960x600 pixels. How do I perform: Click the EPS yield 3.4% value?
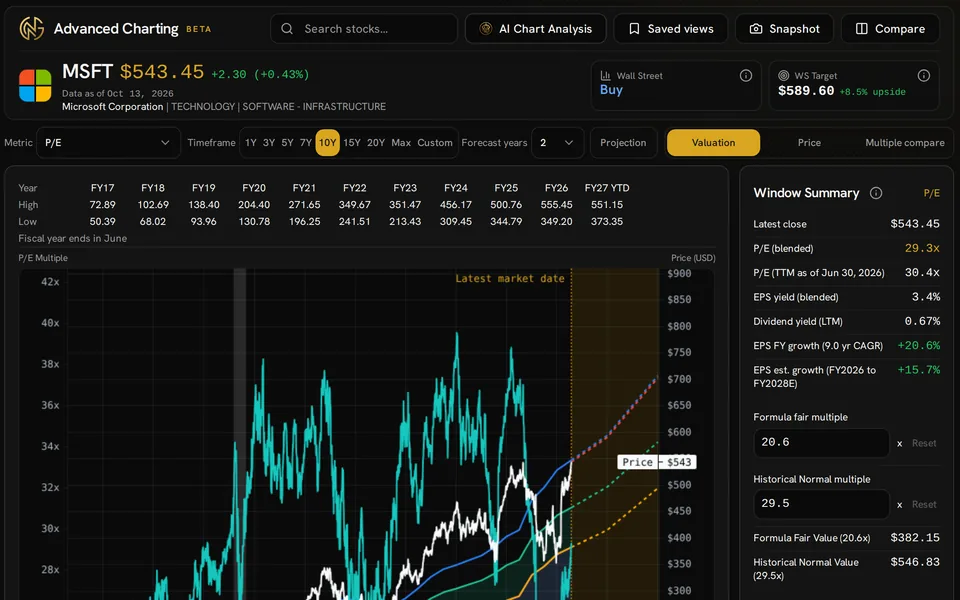pos(926,297)
